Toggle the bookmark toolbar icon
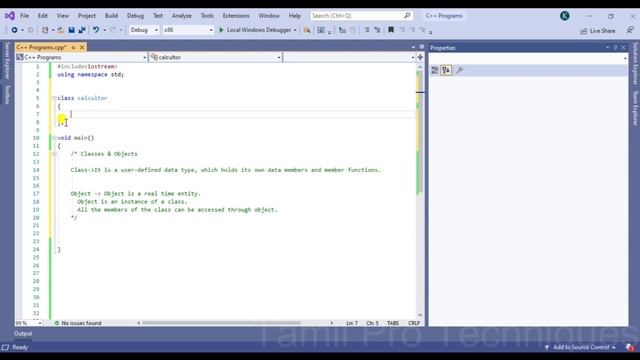Image resolution: width=640 pixels, height=360 pixels. [391, 30]
